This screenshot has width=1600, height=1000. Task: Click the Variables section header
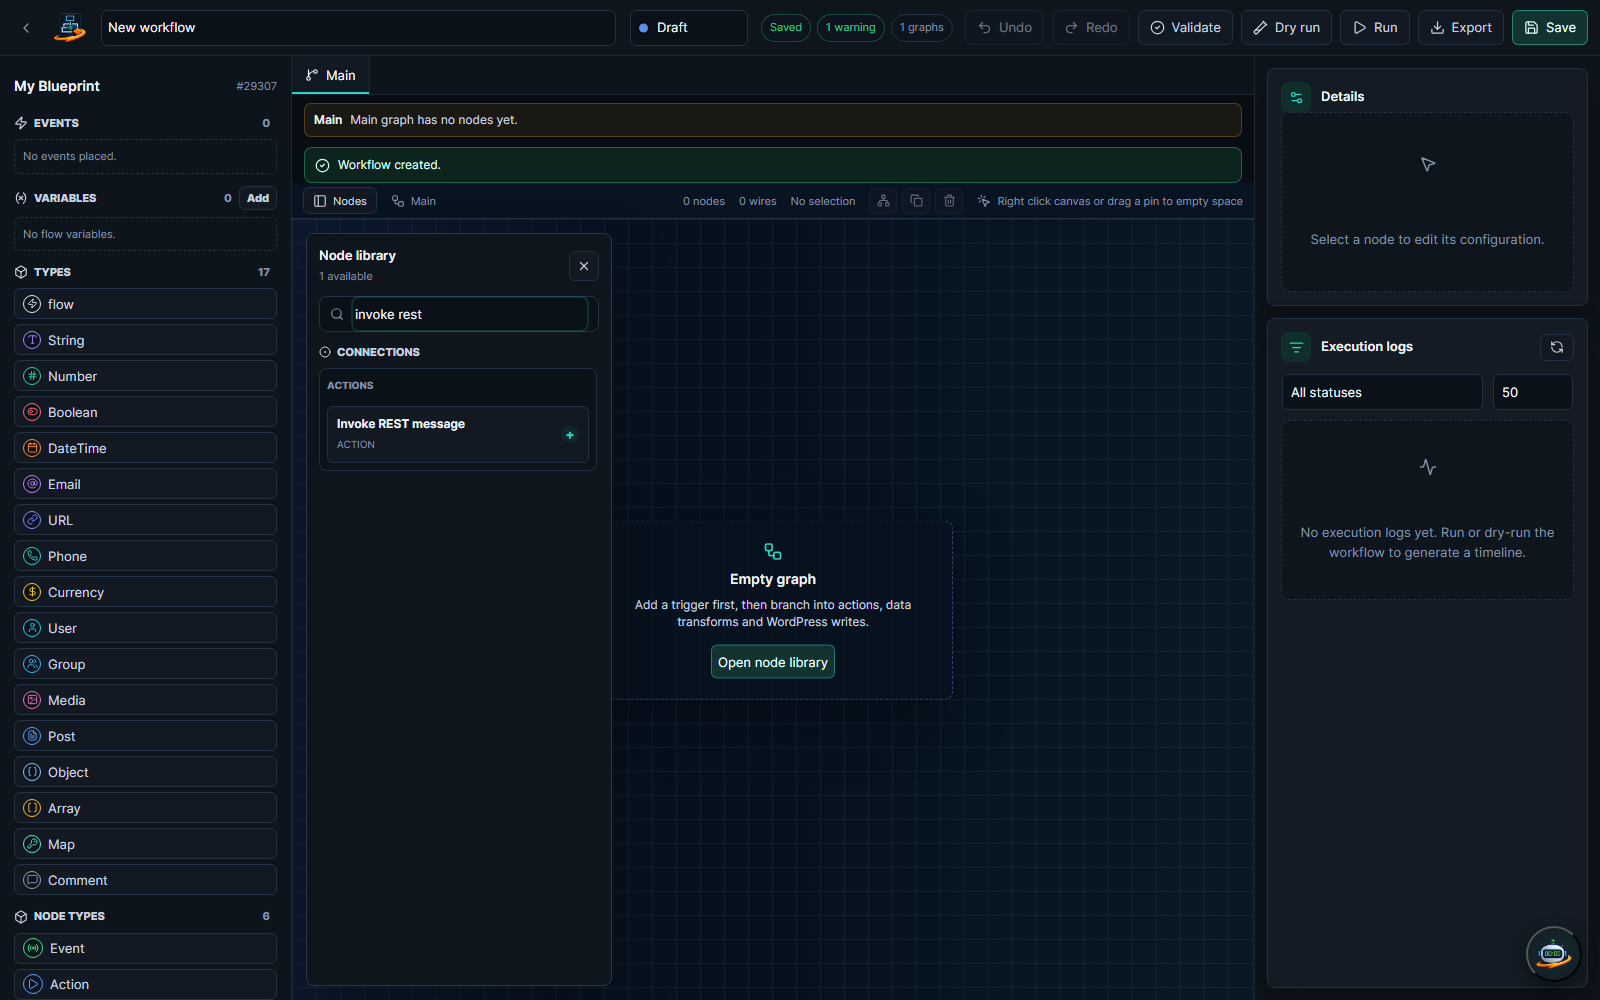coord(65,198)
